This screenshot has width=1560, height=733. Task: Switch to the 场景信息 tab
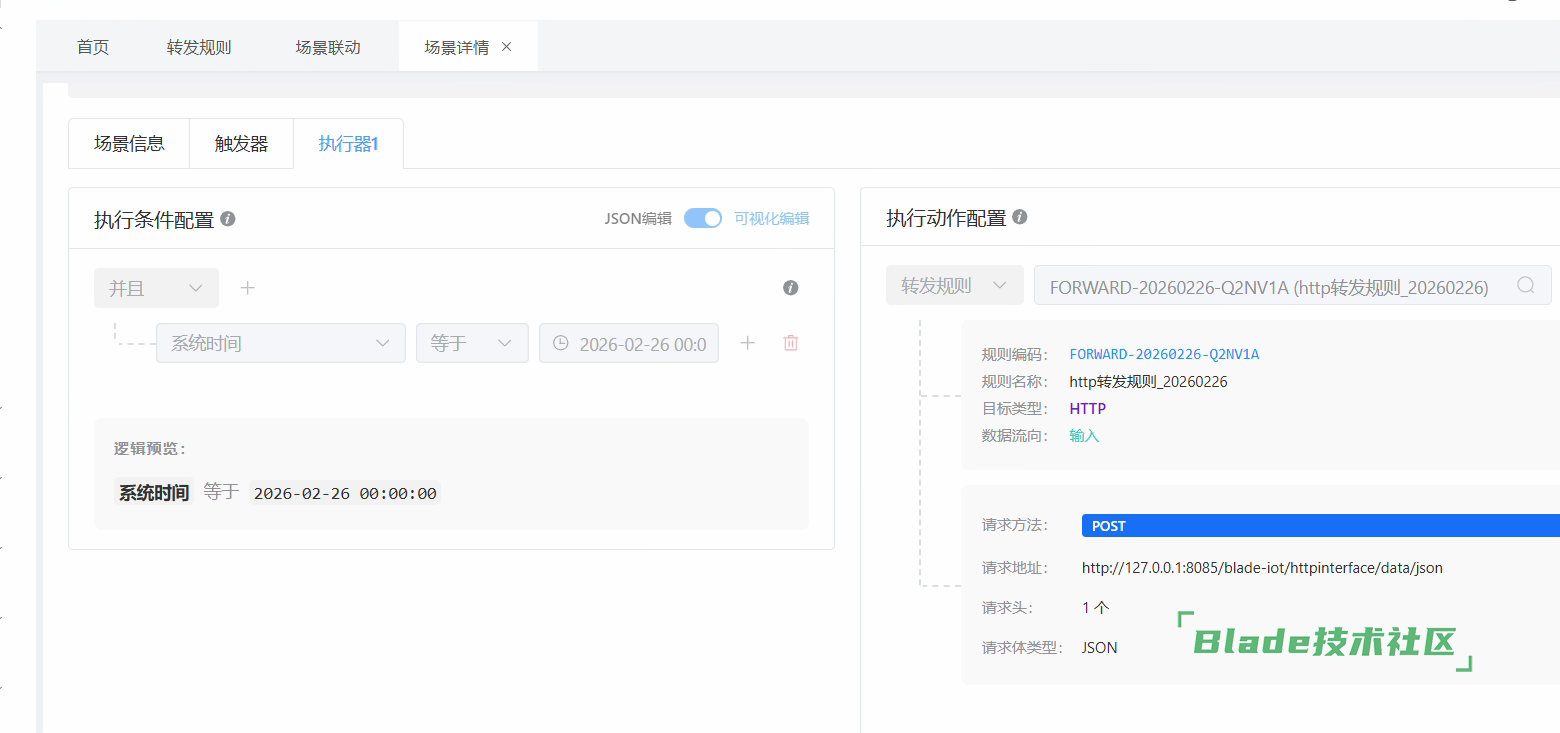(x=129, y=143)
